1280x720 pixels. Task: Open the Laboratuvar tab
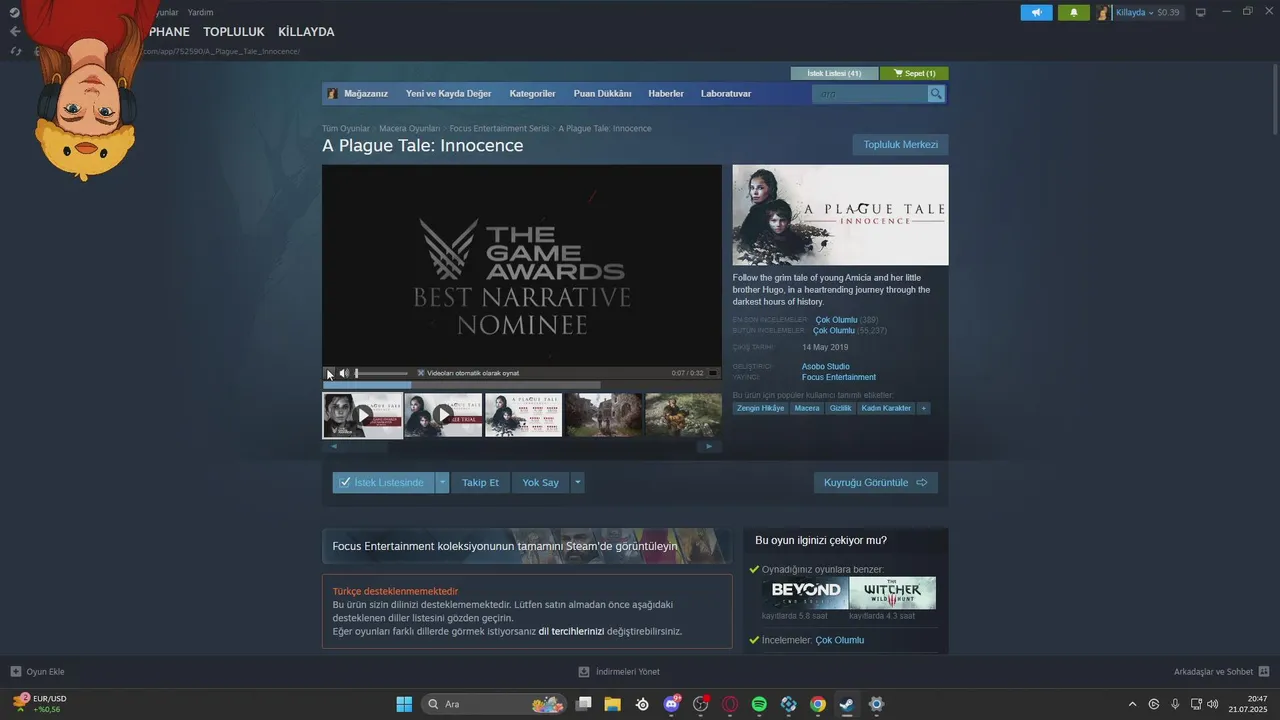(x=726, y=94)
